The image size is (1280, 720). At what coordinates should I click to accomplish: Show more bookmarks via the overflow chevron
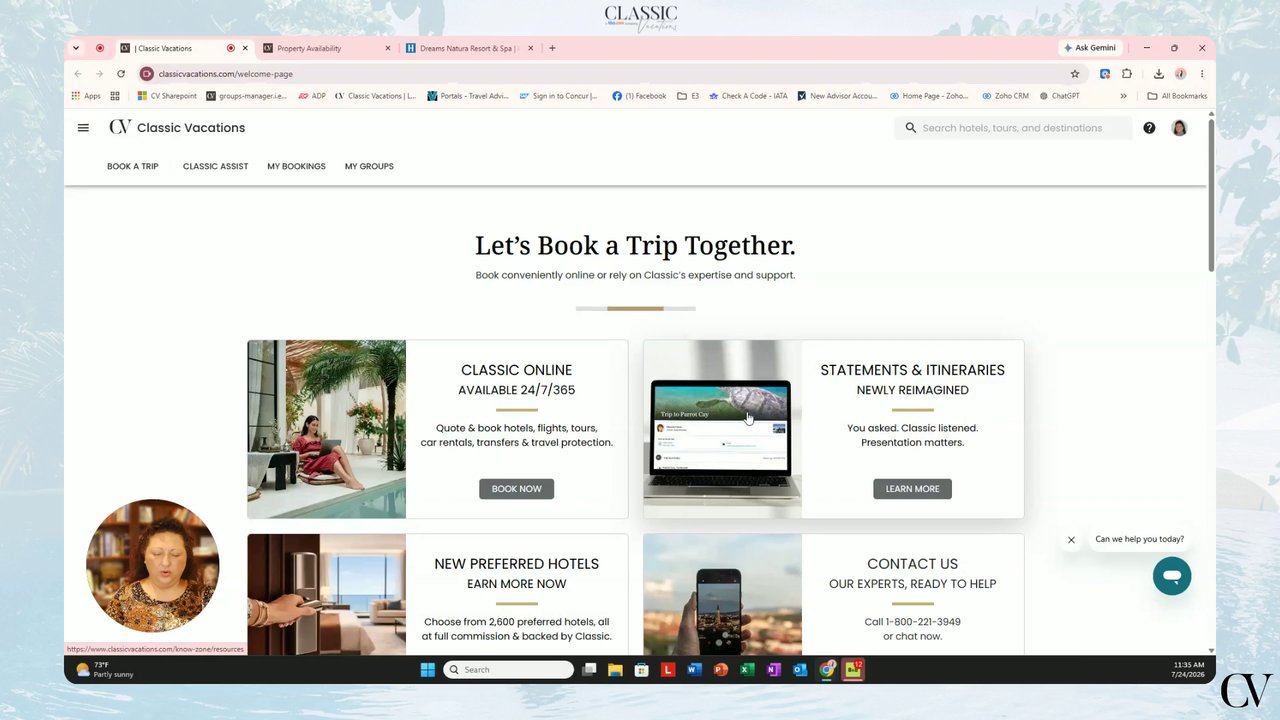tap(1123, 96)
